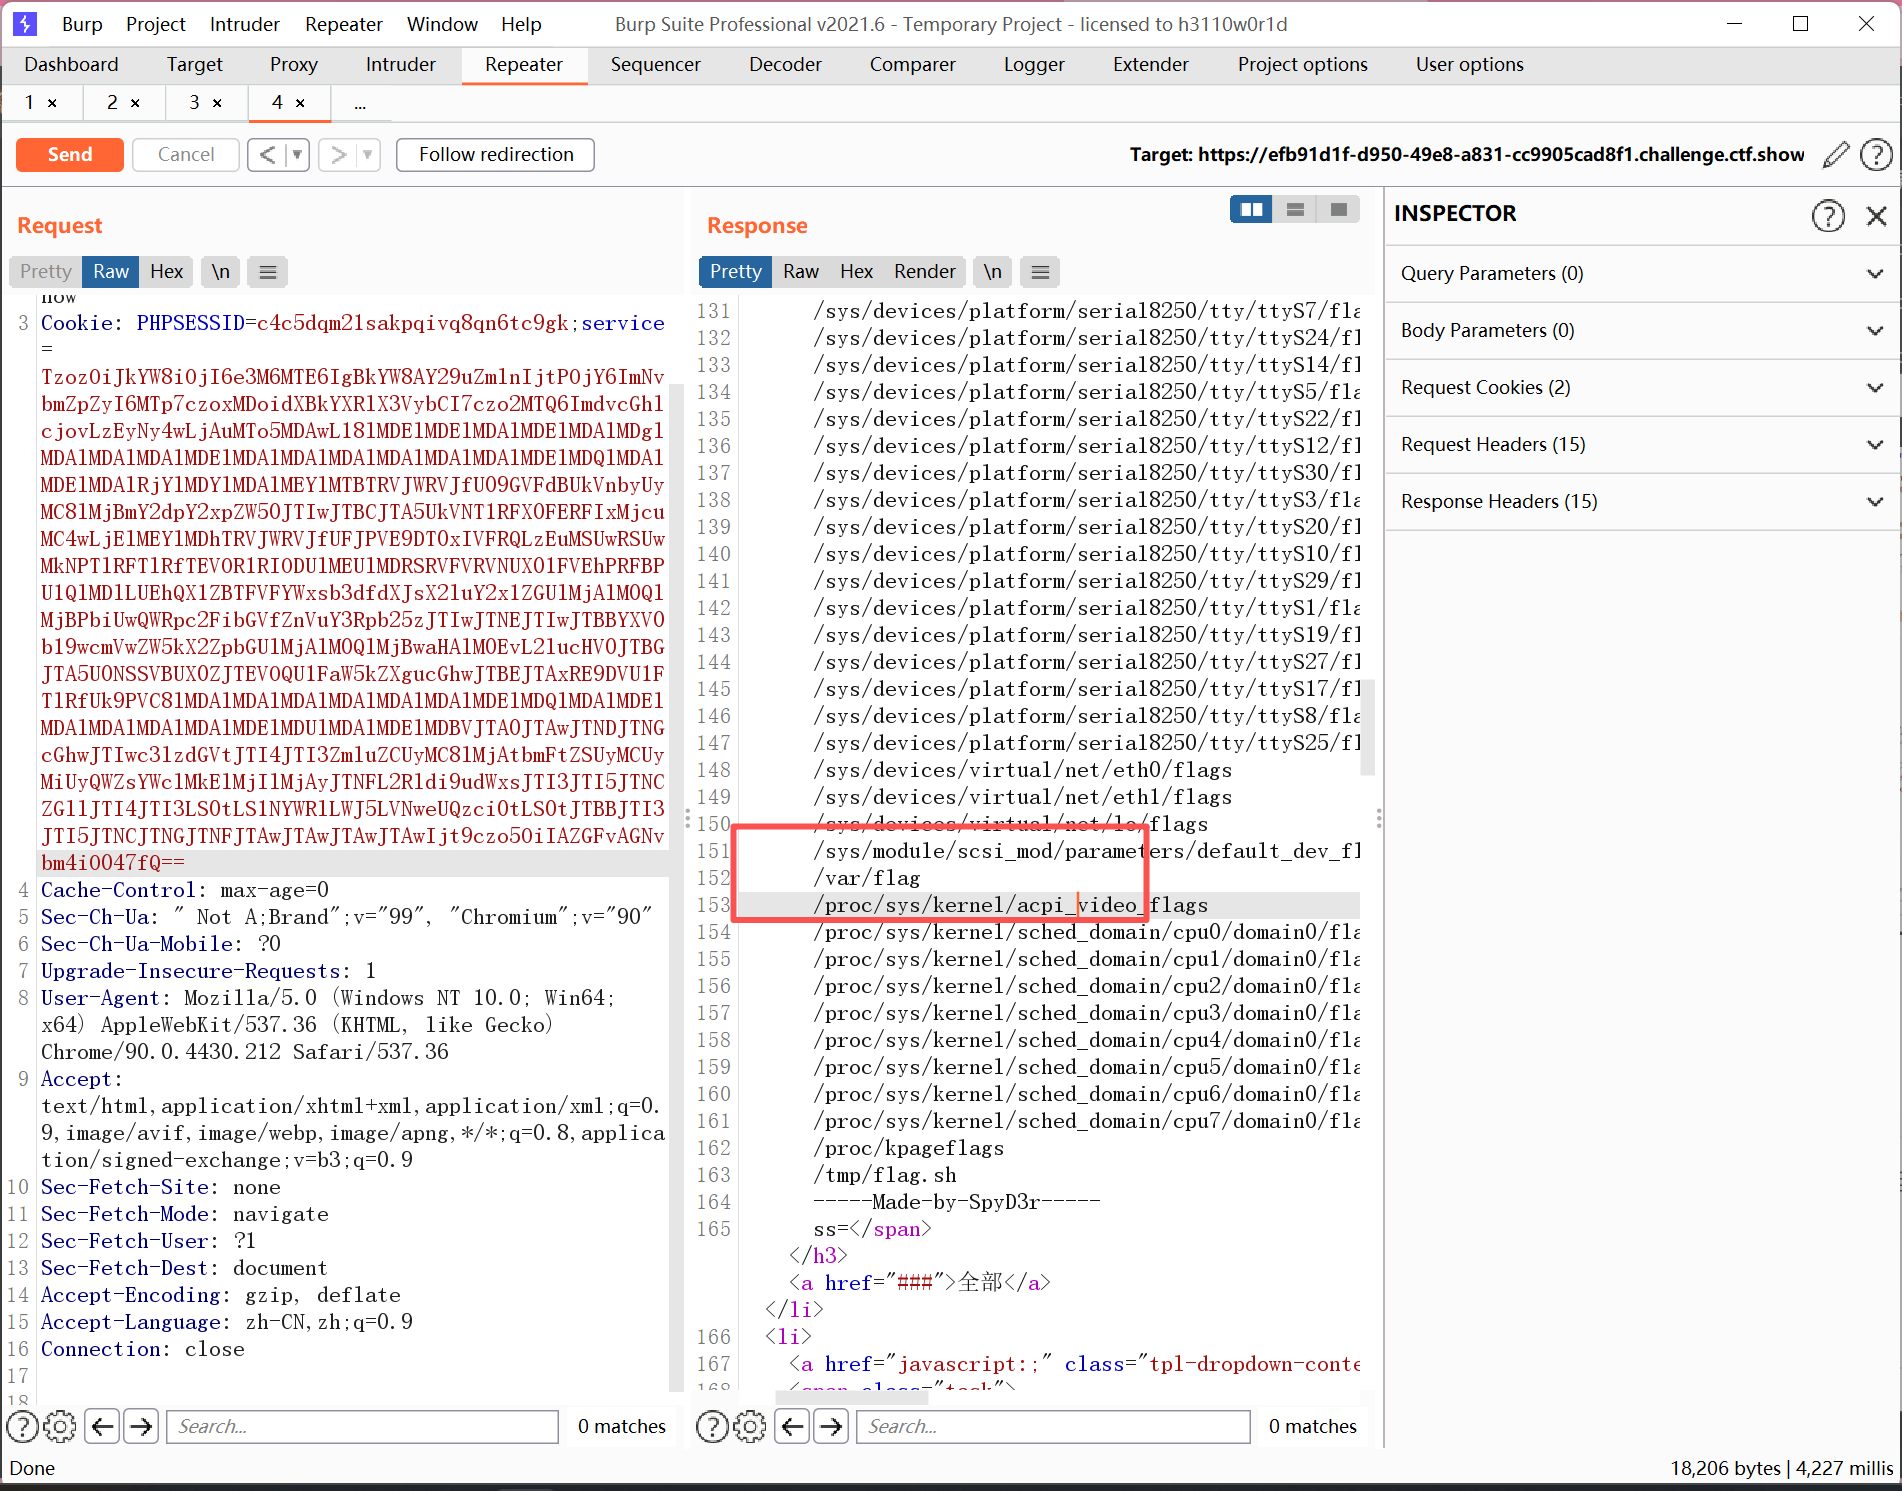Open new Repeater tab with ellipsis

[x=360, y=103]
